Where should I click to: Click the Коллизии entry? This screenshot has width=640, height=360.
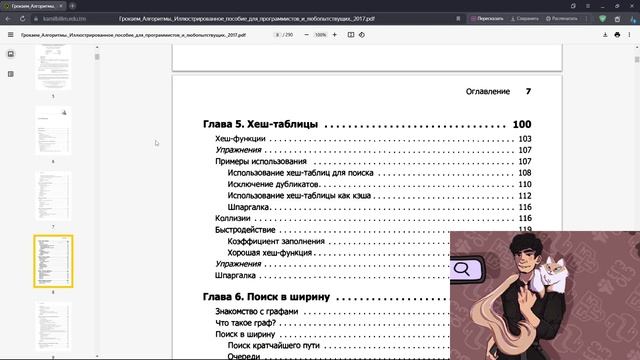coord(233,218)
